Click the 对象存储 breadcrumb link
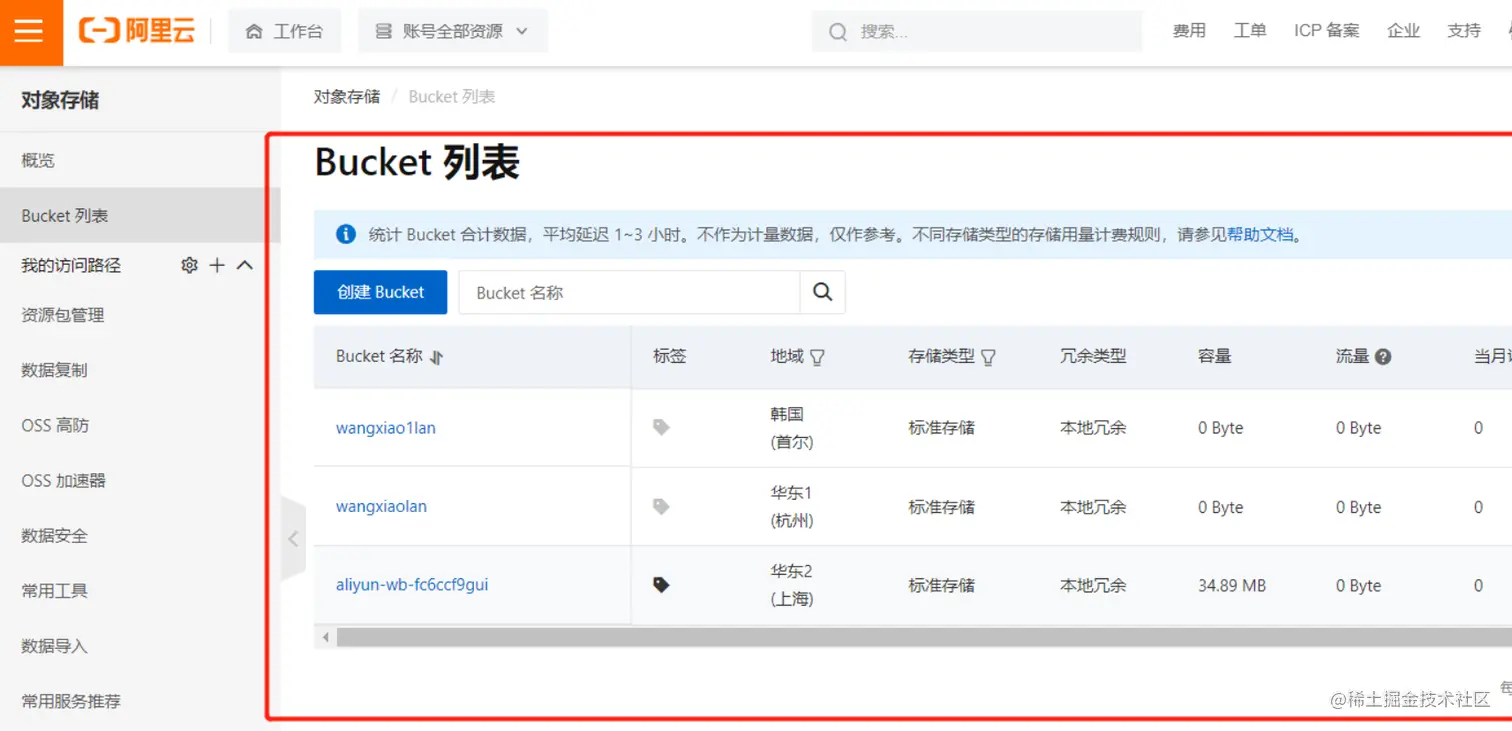The width and height of the screenshot is (1512, 731). [347, 97]
